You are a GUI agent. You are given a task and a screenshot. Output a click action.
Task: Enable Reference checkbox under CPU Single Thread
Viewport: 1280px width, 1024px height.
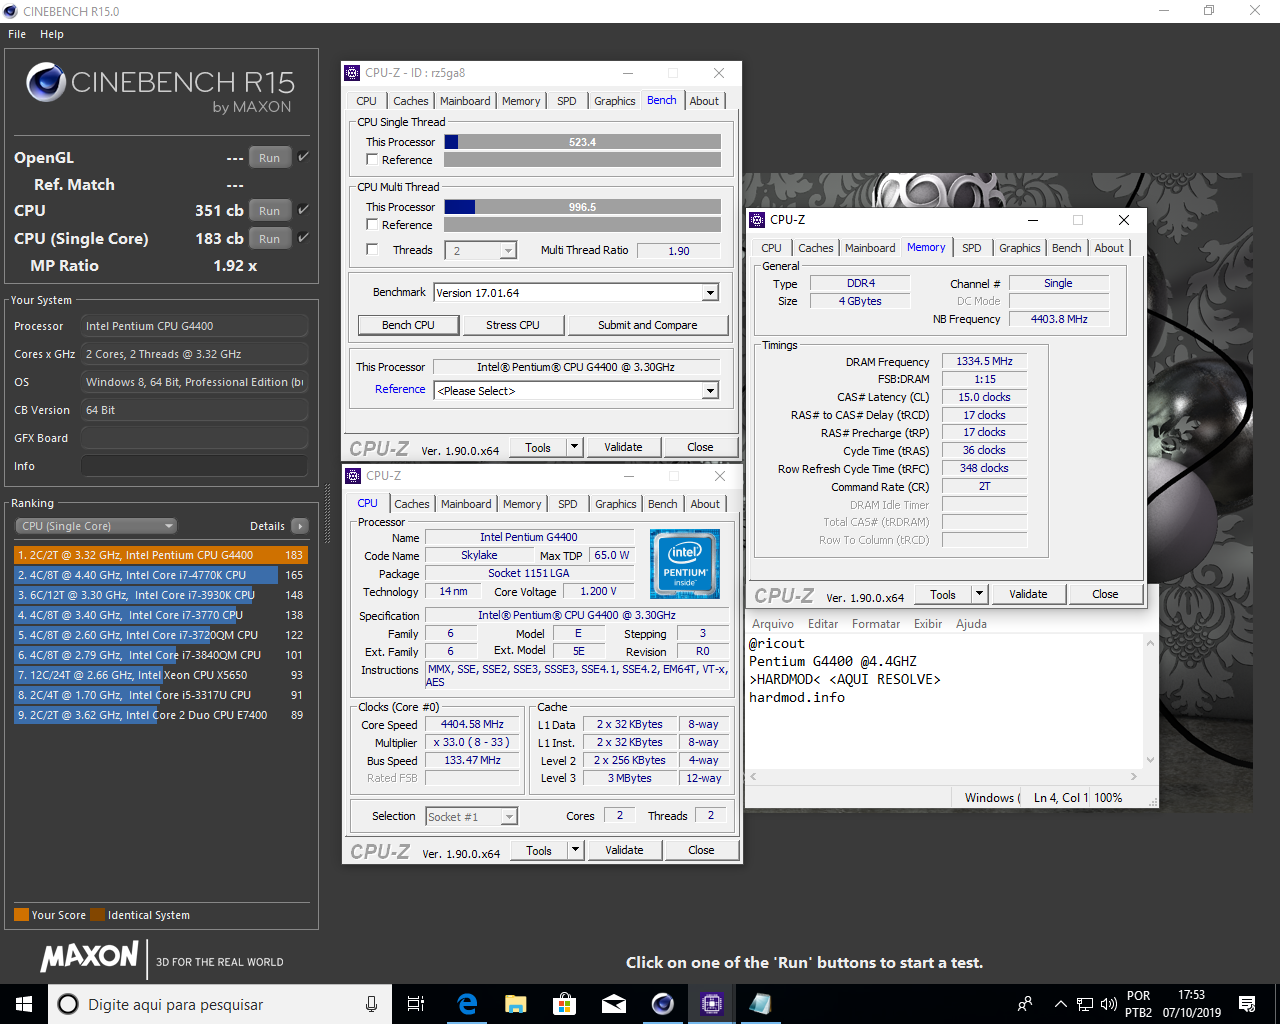372,160
